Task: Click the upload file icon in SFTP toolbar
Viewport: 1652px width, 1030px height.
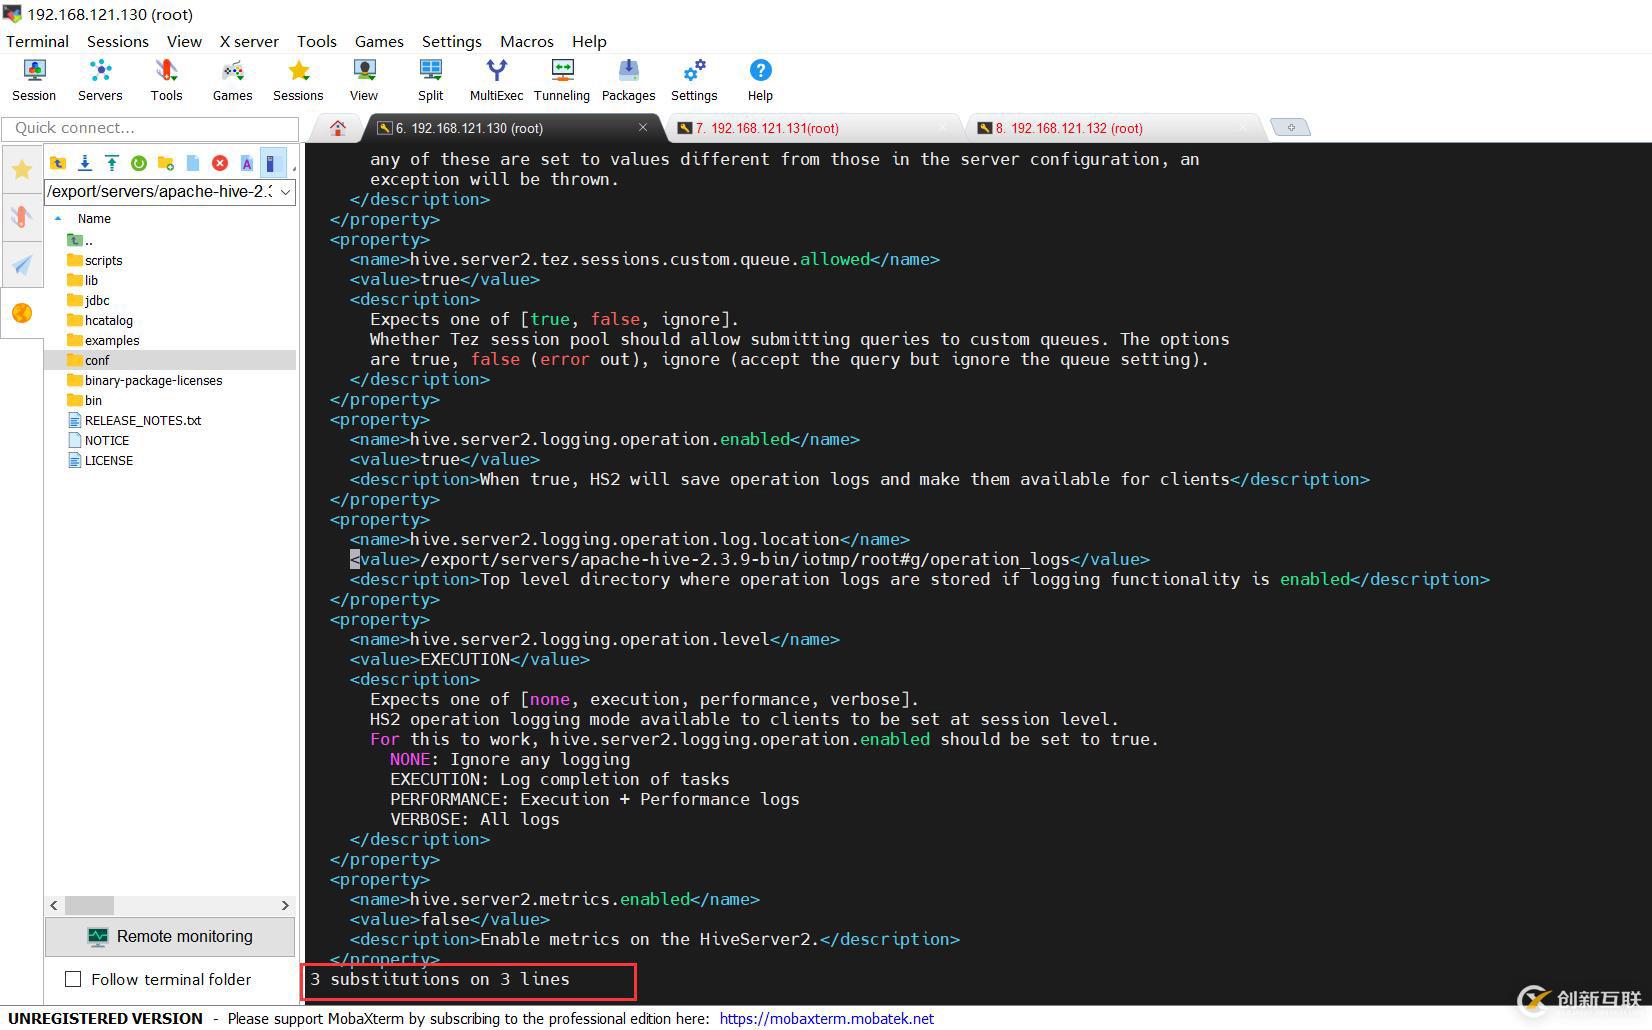Action: [112, 163]
